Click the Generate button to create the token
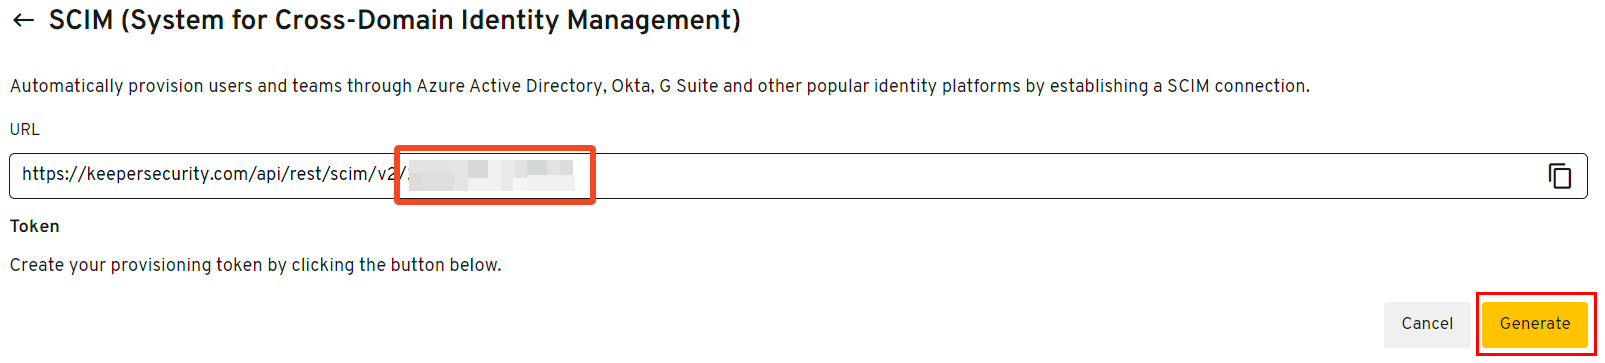Image resolution: width=1605 pixels, height=363 pixels. coord(1535,324)
